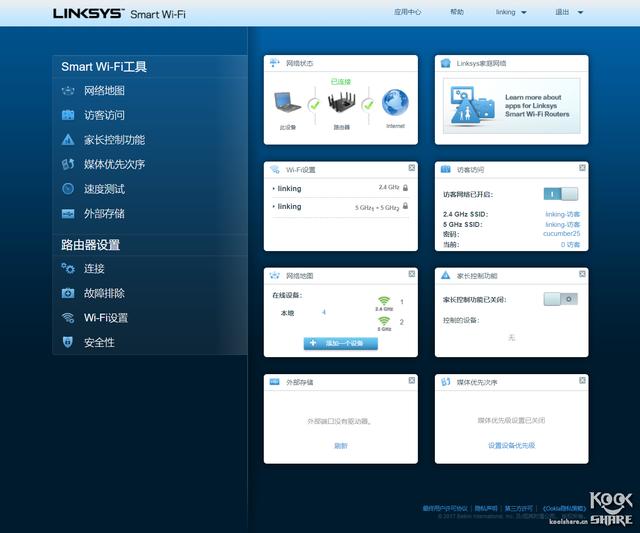Click the 速度测试 gauge icon

point(68,189)
